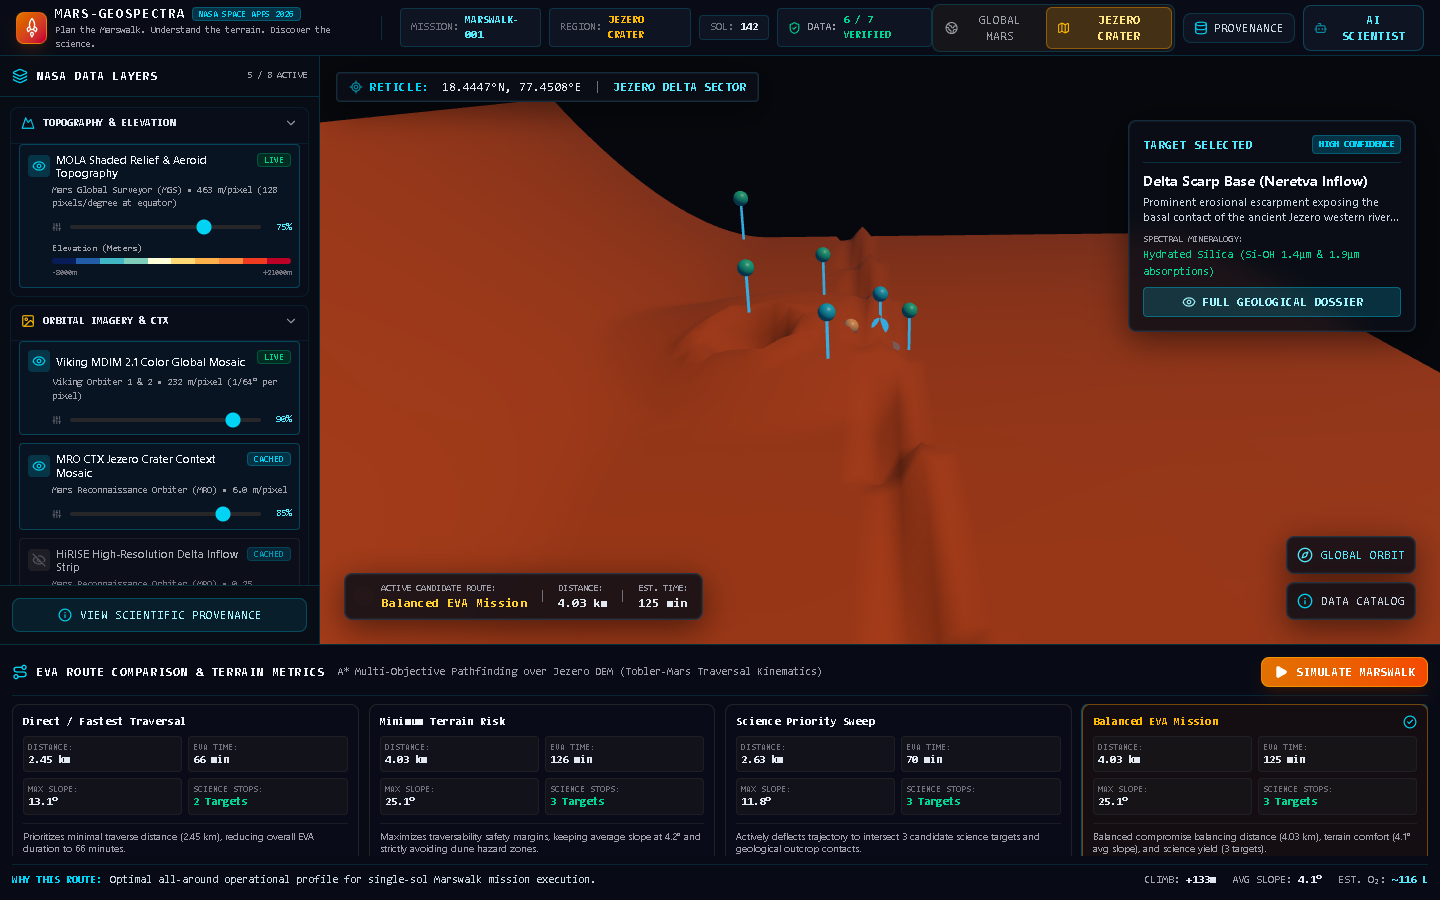This screenshot has width=1440, height=900.
Task: Click the 5 / 8 Active counter
Action: click(277, 75)
